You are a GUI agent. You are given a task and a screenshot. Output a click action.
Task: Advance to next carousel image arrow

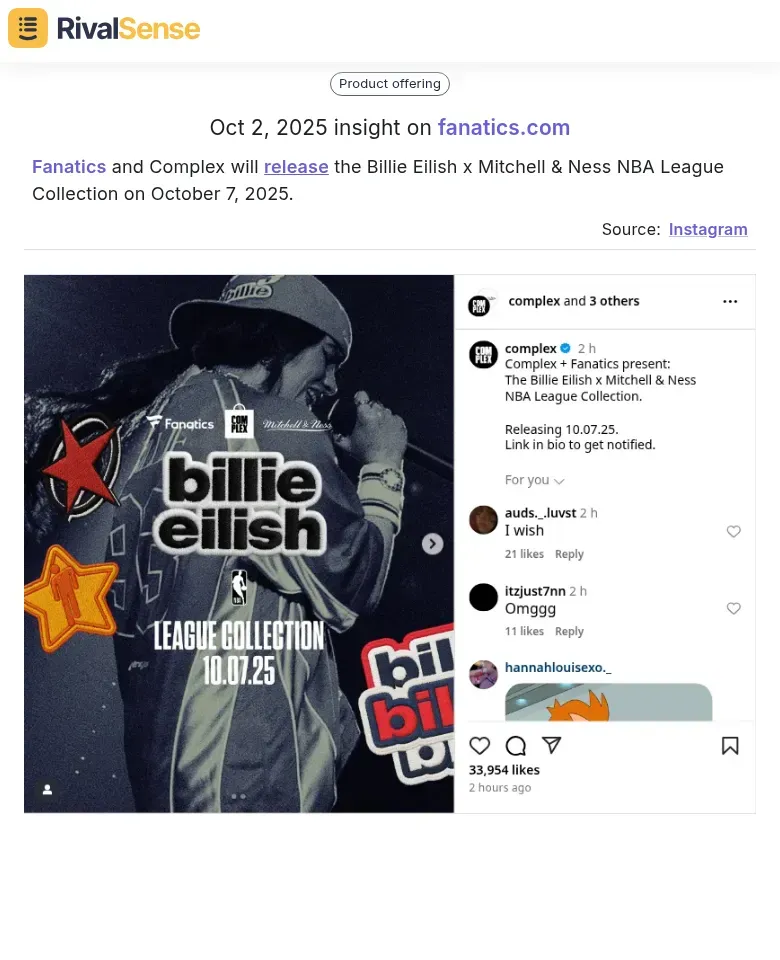tap(432, 544)
